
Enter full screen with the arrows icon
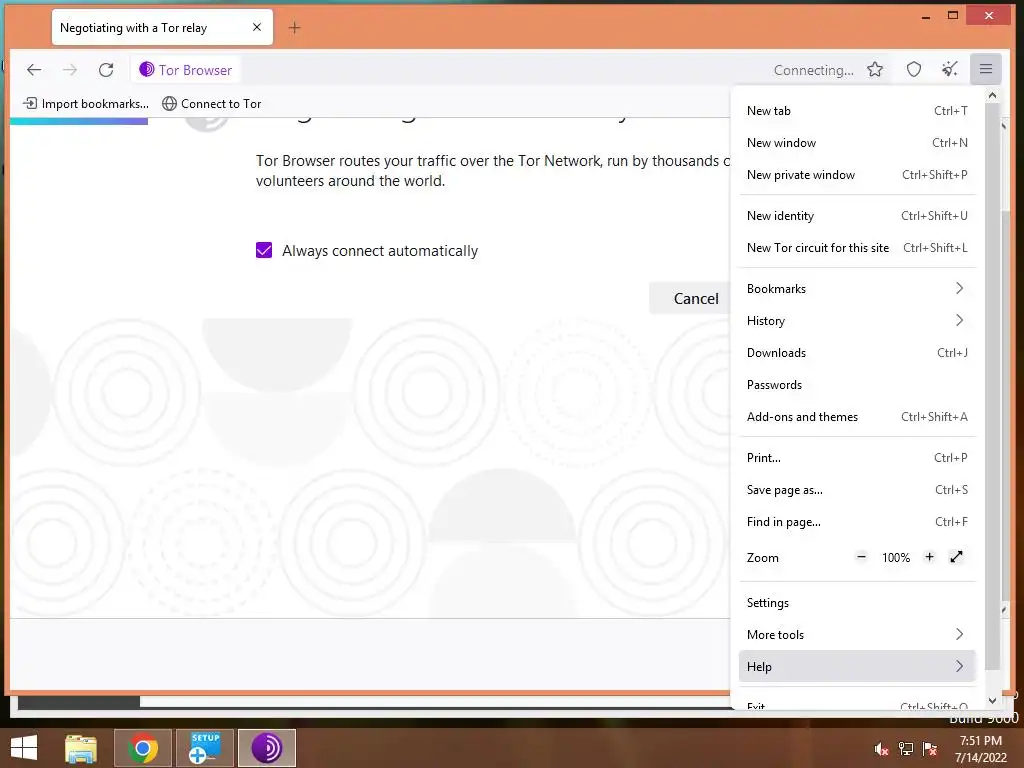tap(956, 557)
